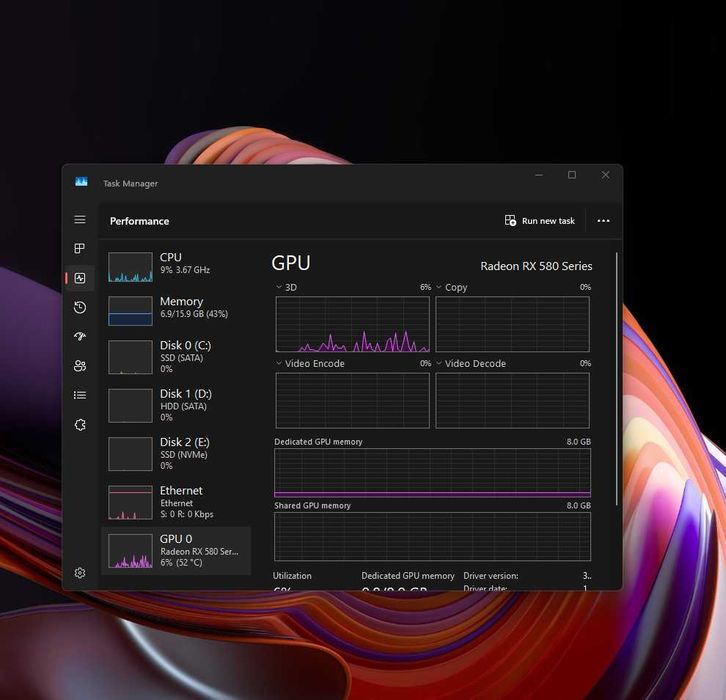This screenshot has height=700, width=726.
Task: Go to the Processes page icon
Action: tap(80, 249)
